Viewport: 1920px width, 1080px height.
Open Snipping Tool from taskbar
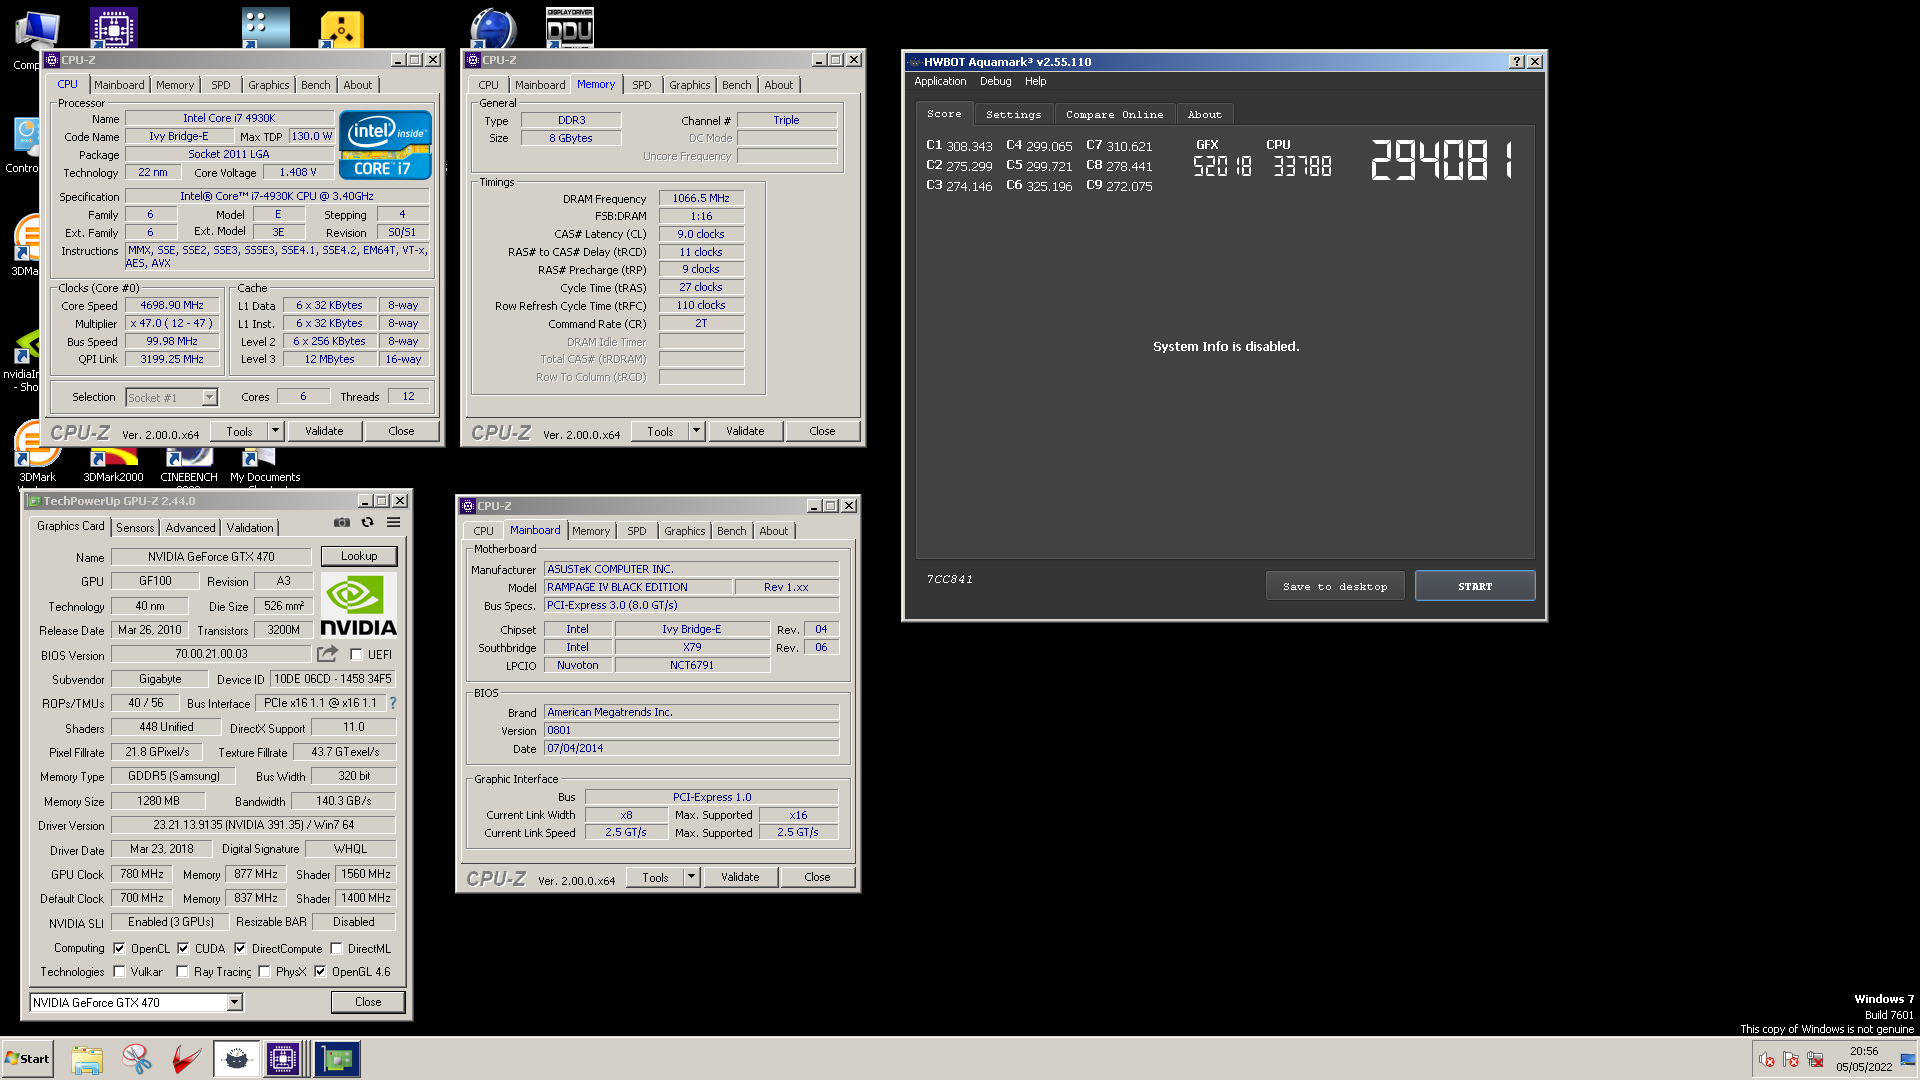point(137,1059)
